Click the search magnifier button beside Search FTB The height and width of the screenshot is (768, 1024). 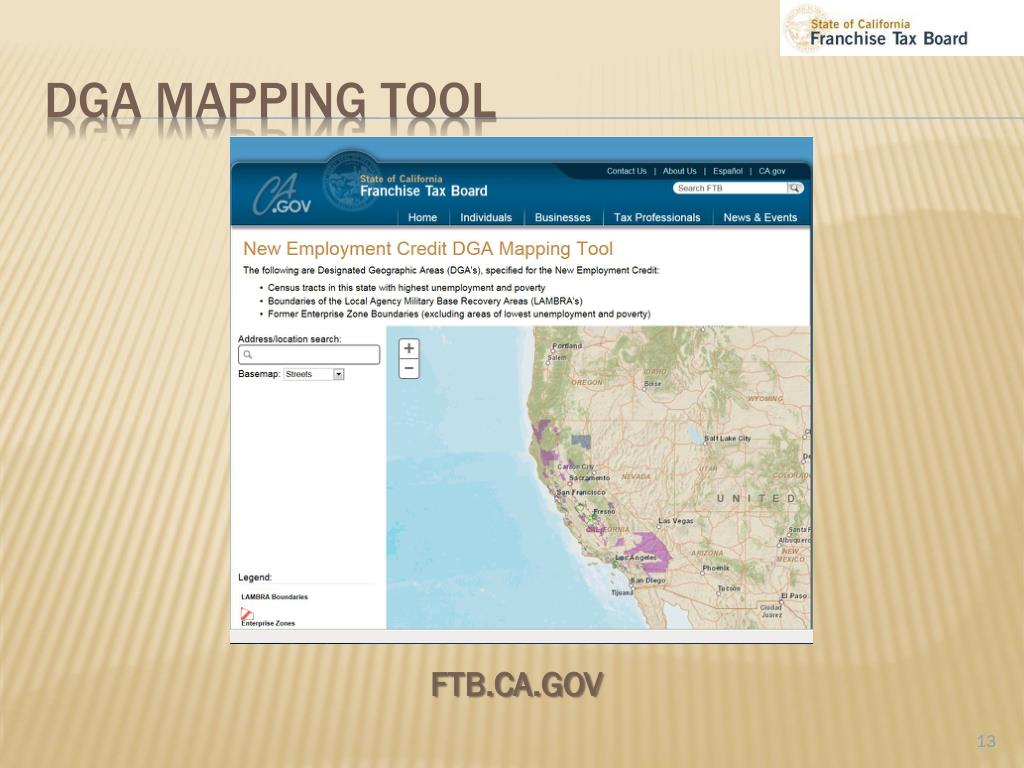[795, 188]
